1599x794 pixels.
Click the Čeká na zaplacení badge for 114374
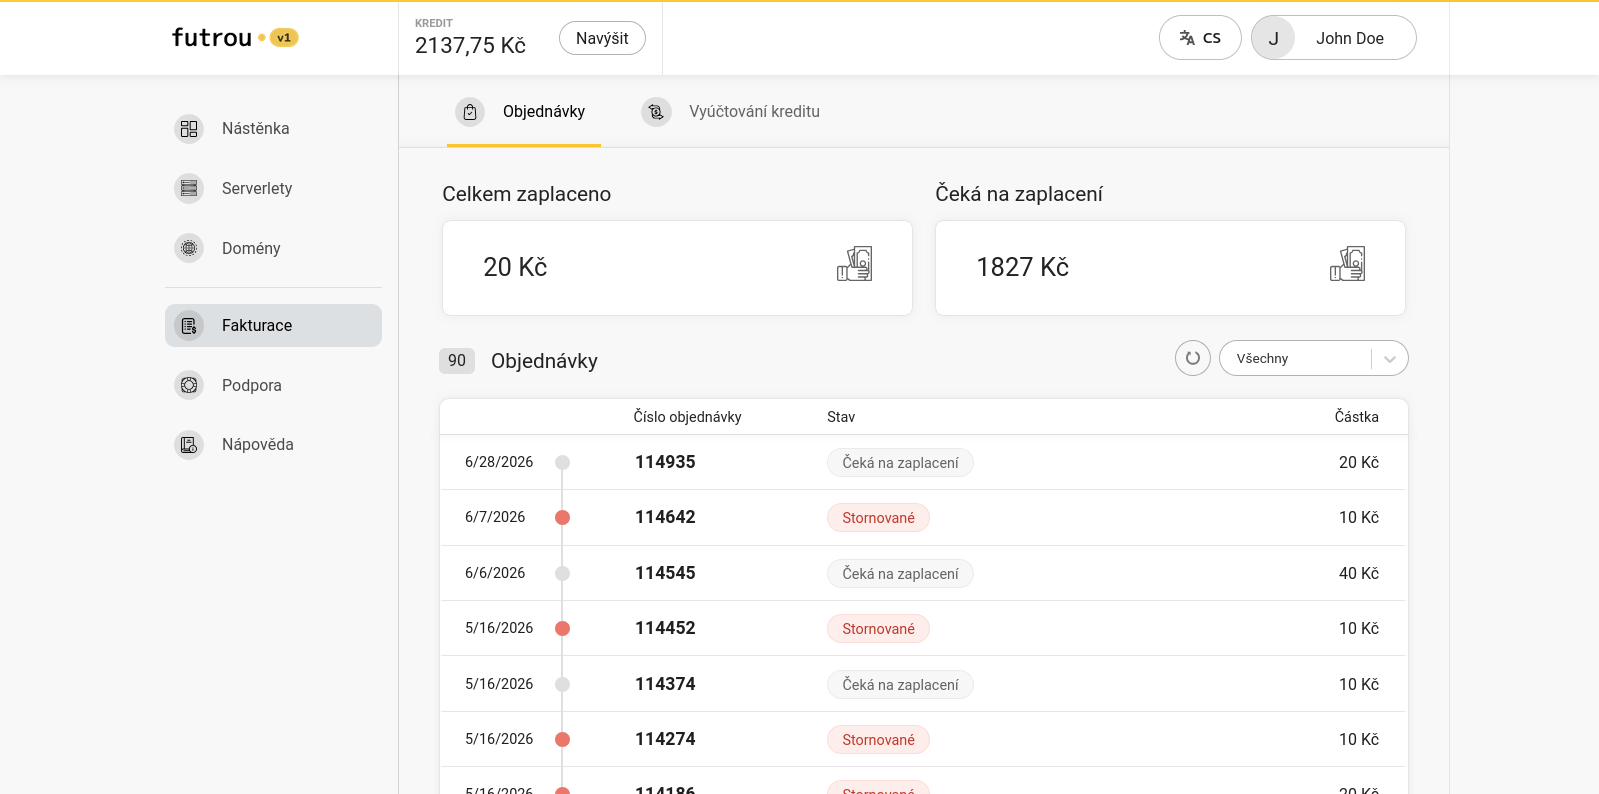[x=900, y=685]
